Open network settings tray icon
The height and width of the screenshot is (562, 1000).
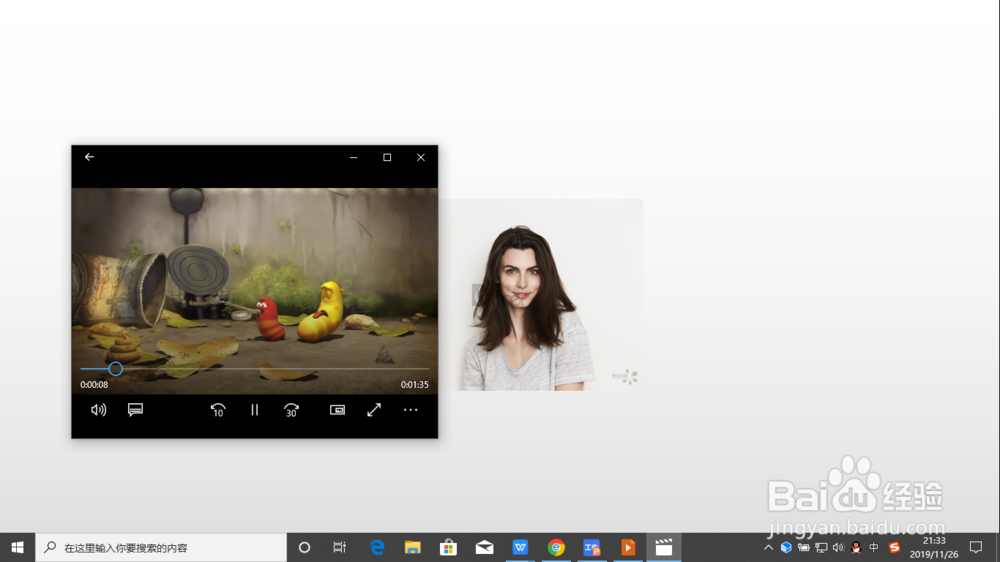pyautogui.click(x=821, y=547)
